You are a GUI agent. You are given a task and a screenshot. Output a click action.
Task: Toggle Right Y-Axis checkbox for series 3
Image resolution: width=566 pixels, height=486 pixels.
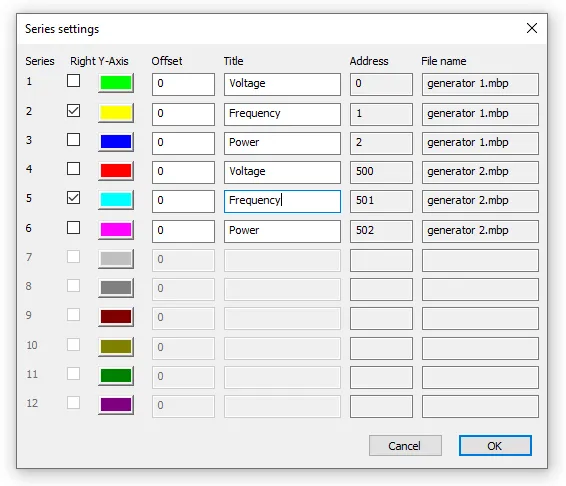73,139
